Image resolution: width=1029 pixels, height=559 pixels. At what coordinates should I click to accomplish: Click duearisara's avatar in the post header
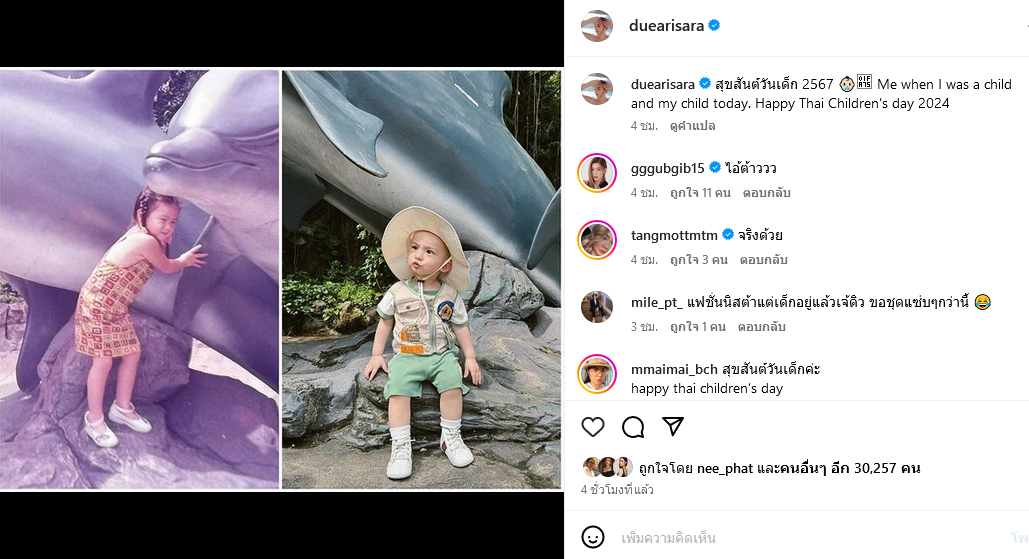pos(597,26)
